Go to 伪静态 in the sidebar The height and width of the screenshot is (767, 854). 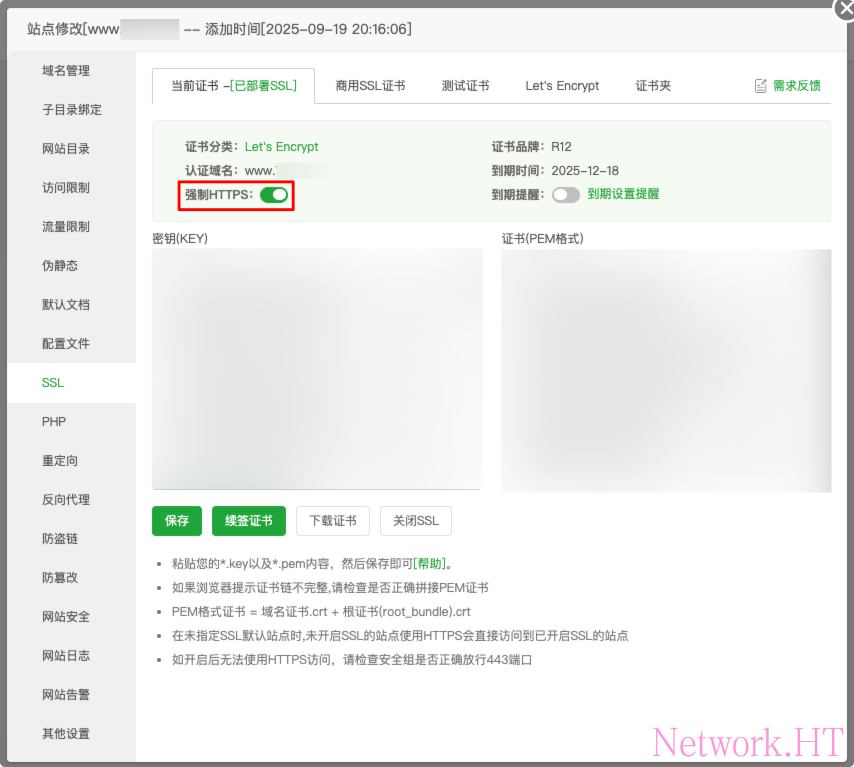pyautogui.click(x=60, y=266)
